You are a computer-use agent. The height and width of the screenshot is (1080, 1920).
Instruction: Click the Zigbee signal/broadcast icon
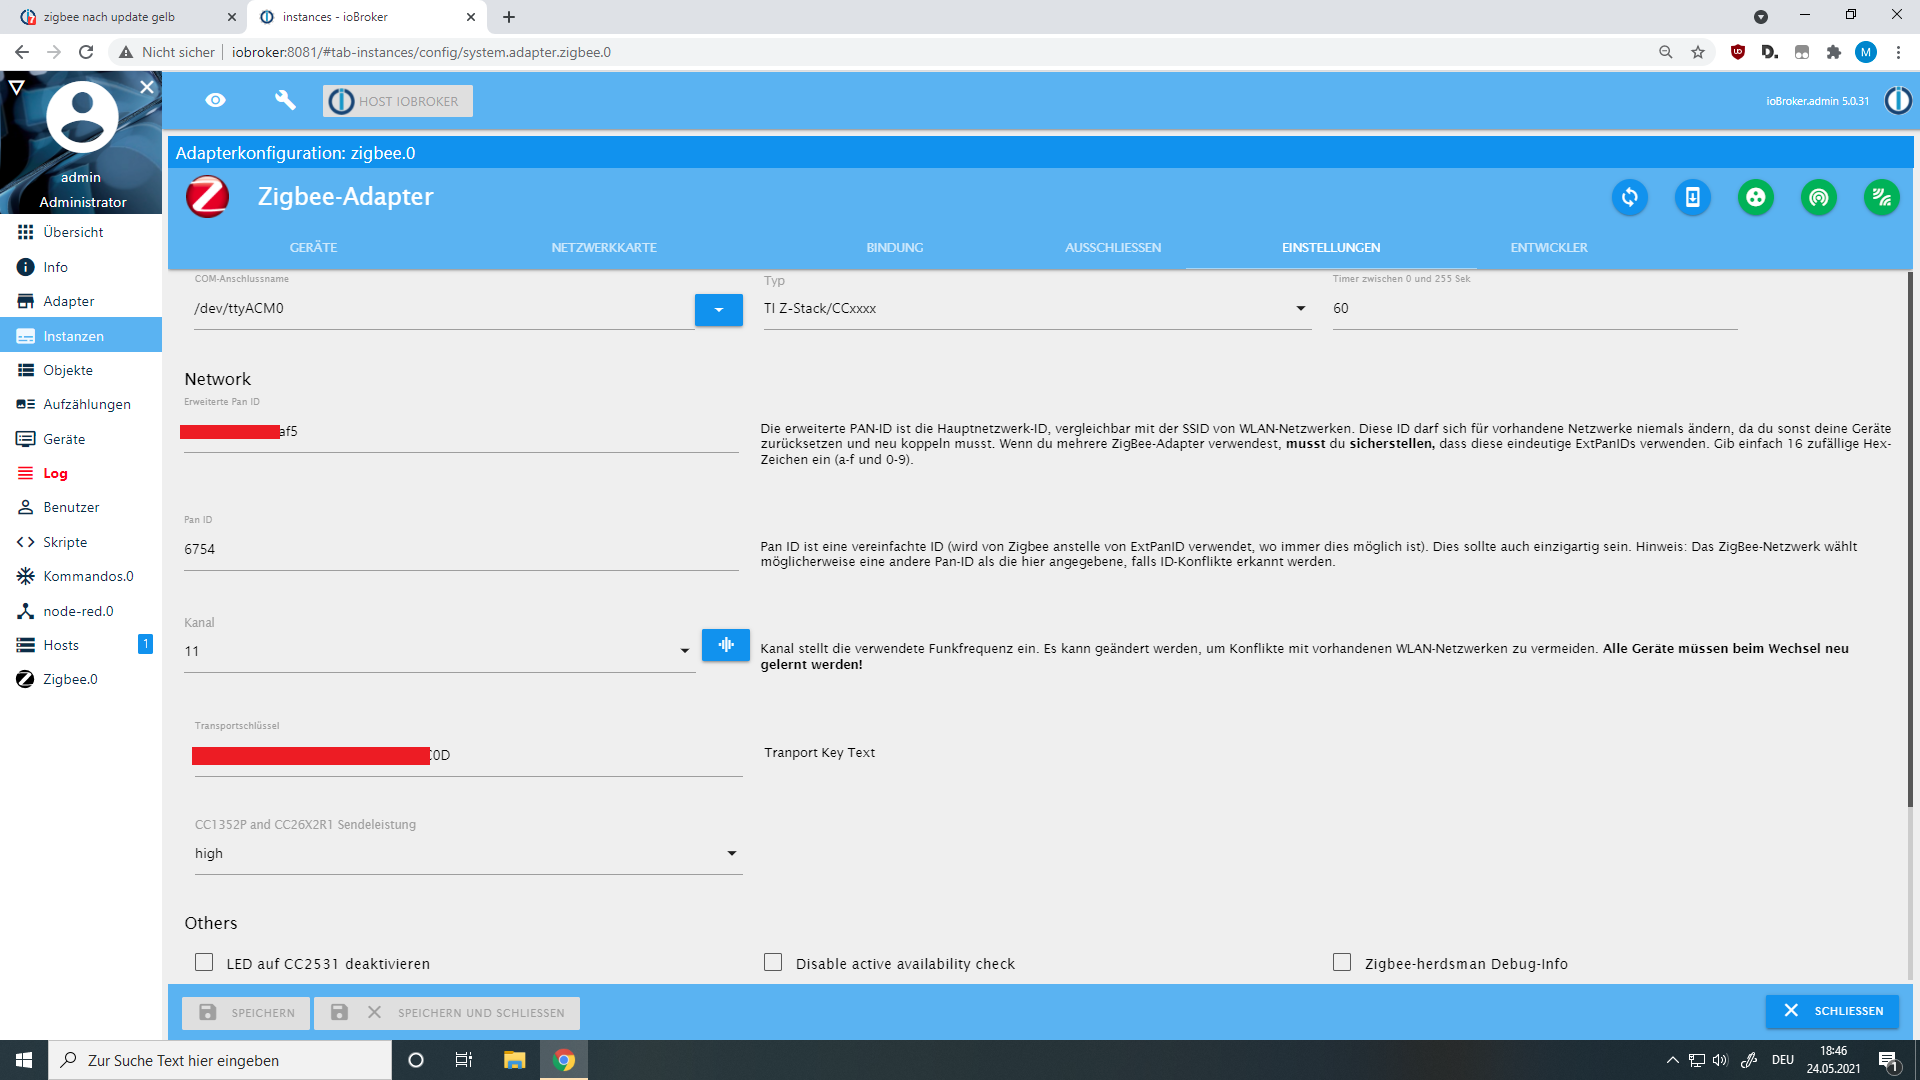[1820, 196]
